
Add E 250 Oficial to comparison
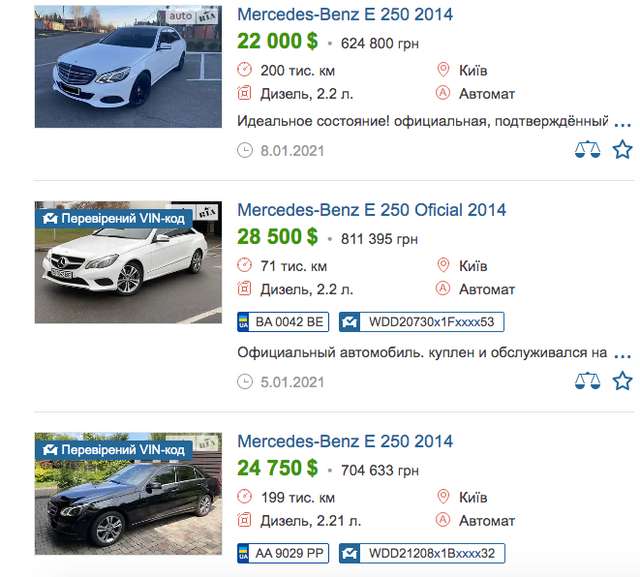588,381
